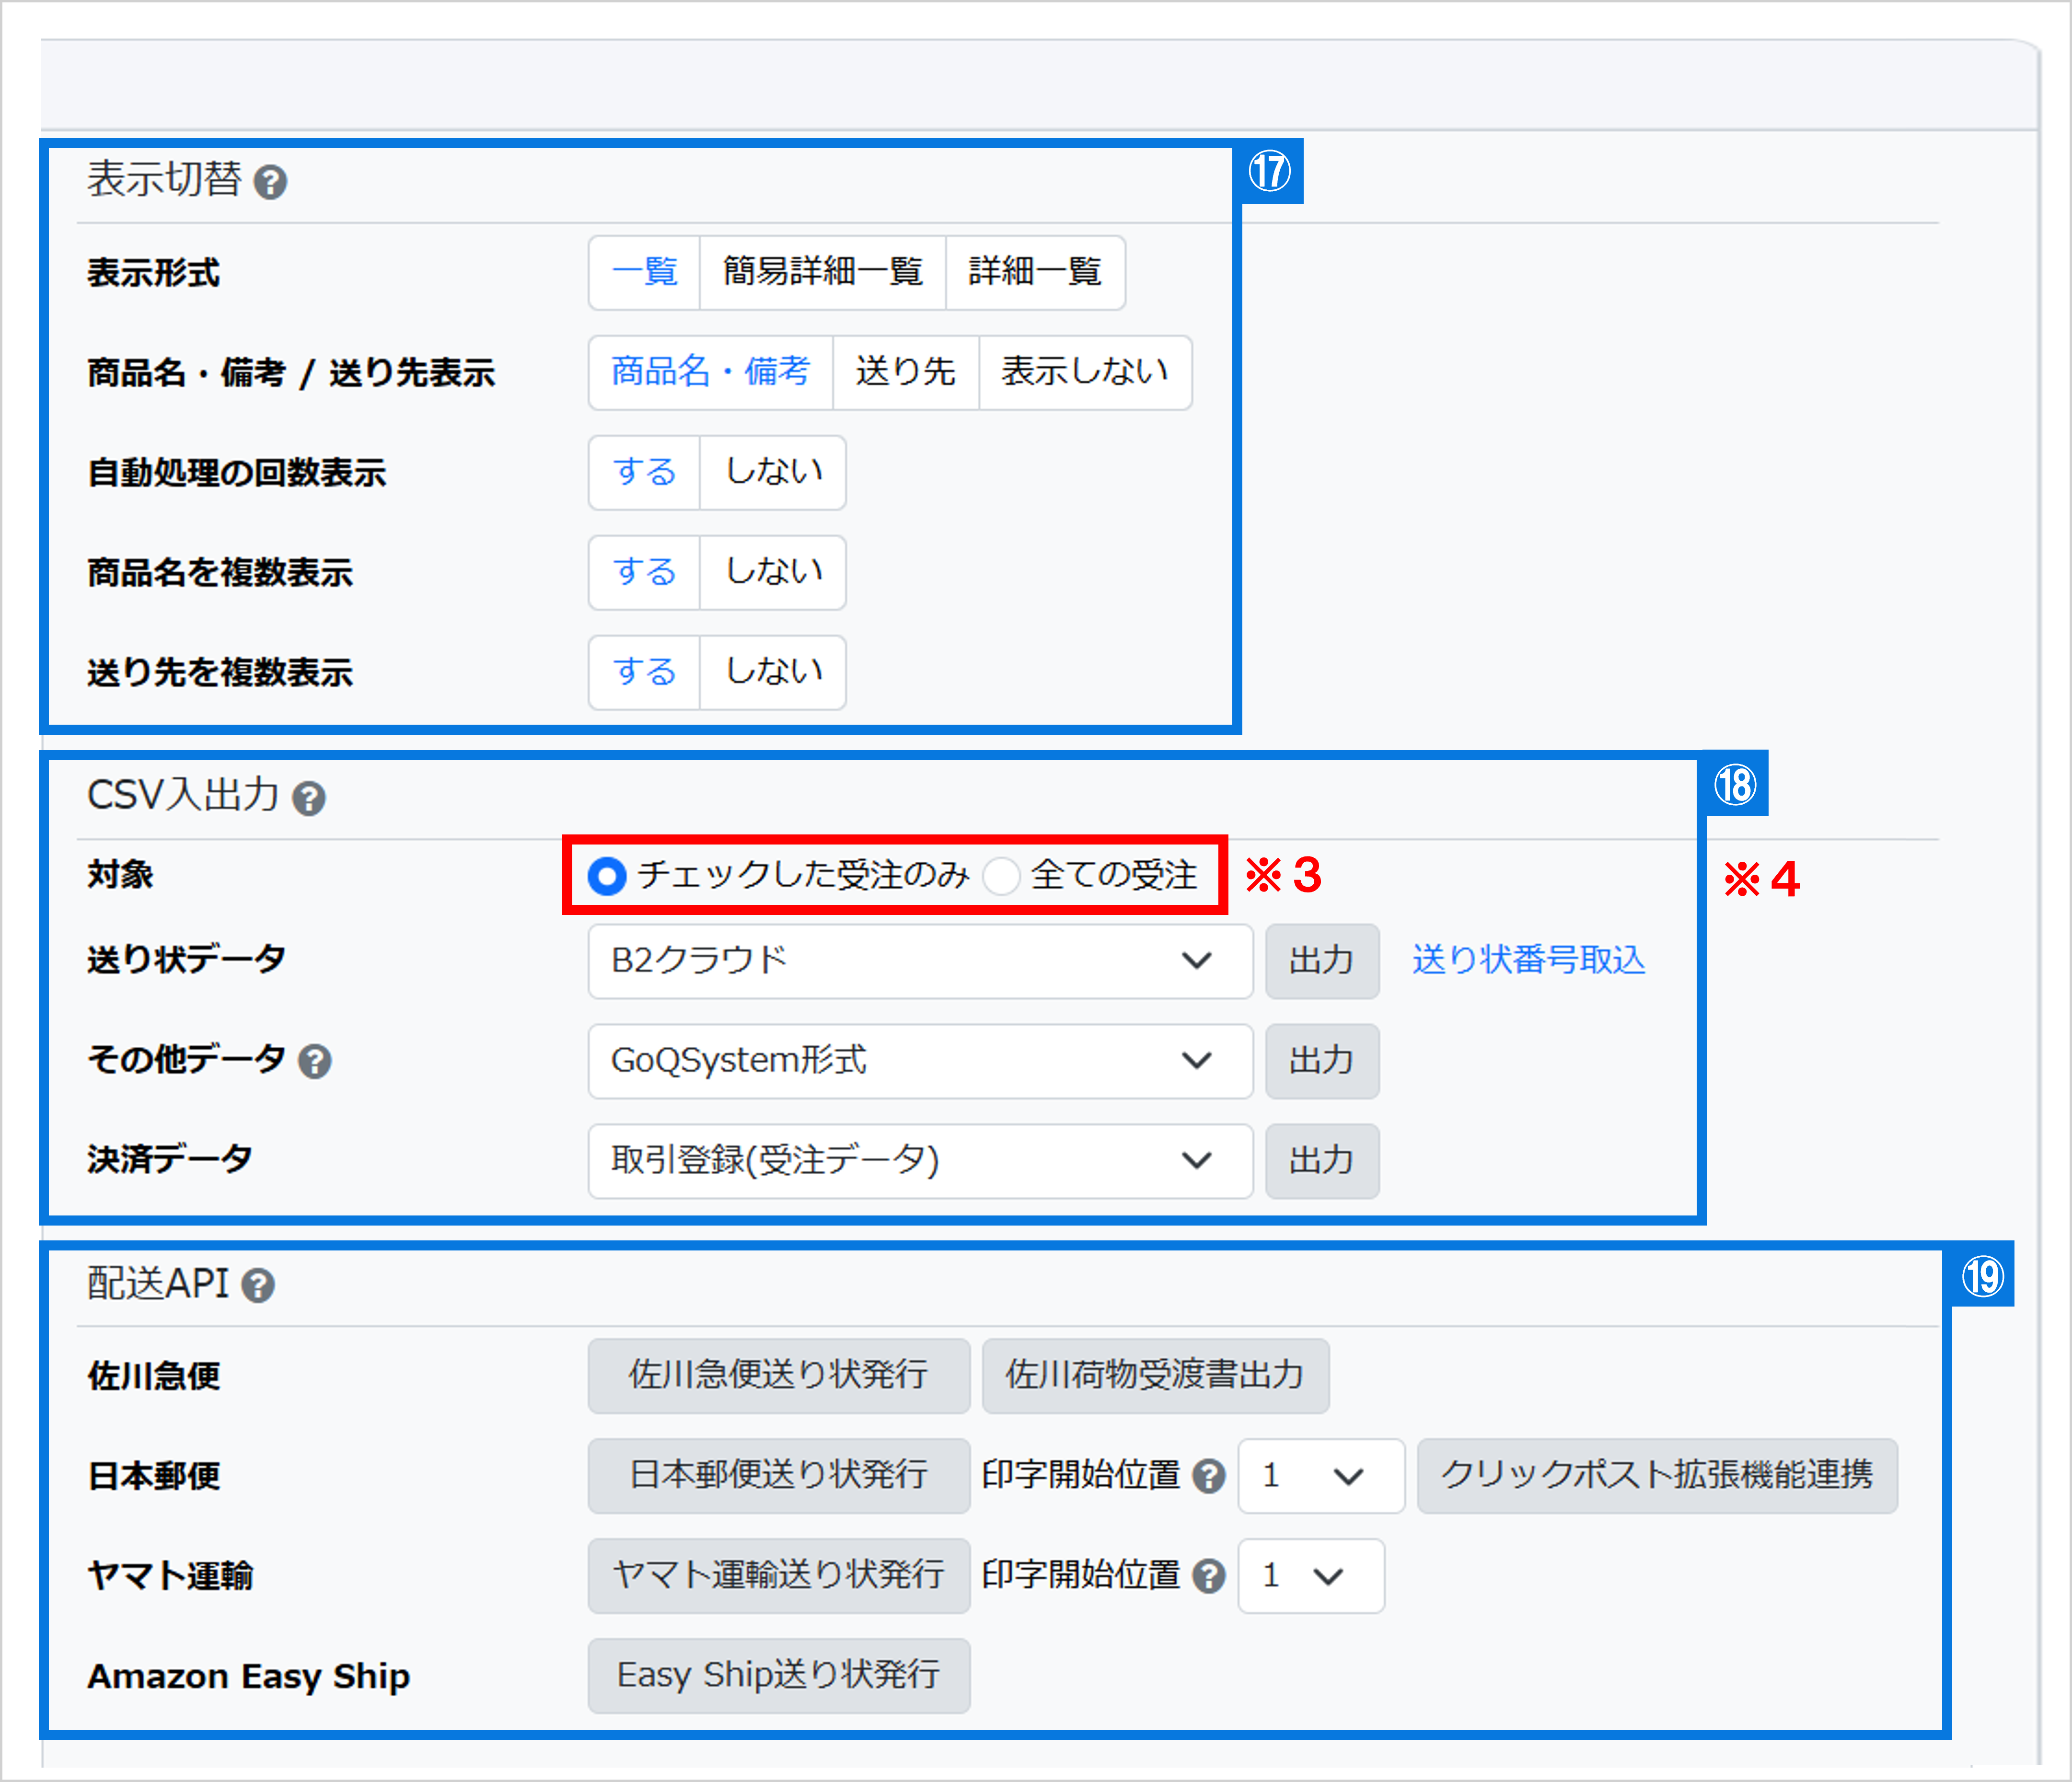Select チェックした受注のみ radio button
This screenshot has height=1782, width=2072.
pos(607,875)
